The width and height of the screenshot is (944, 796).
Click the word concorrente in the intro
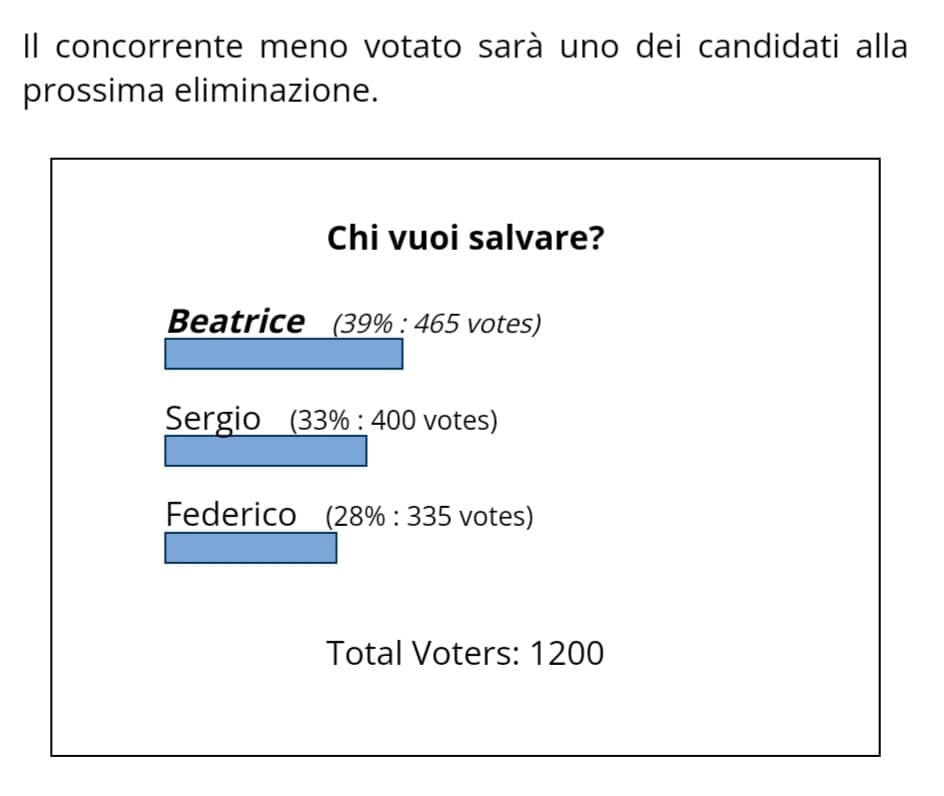[x=149, y=47]
